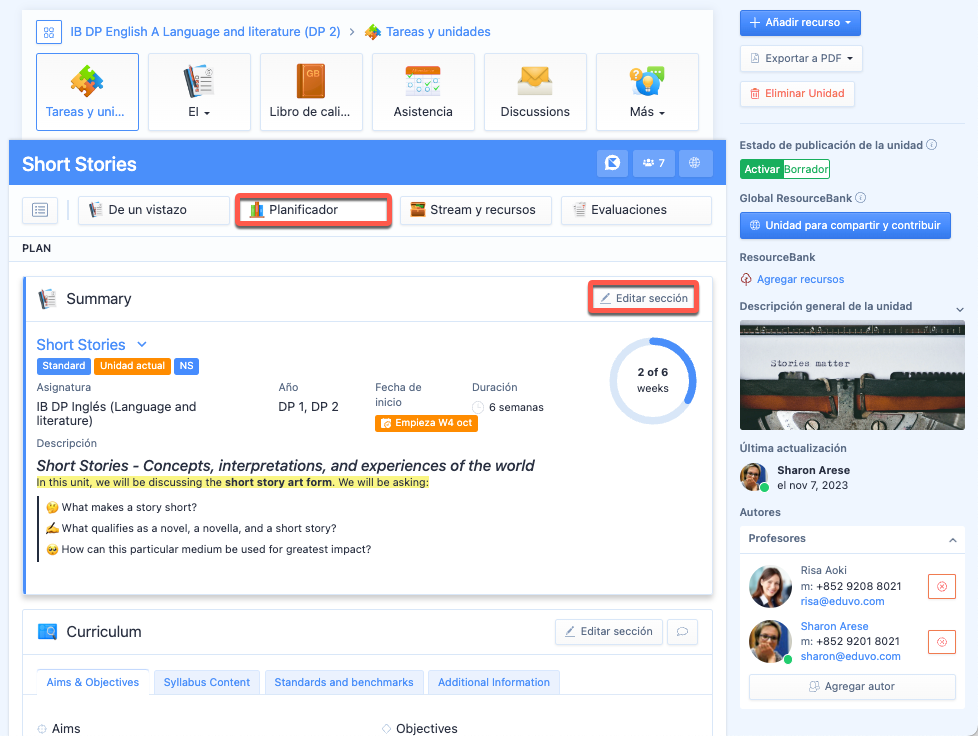
Task: Switch to the Syllabus Content tab
Action: 207,682
